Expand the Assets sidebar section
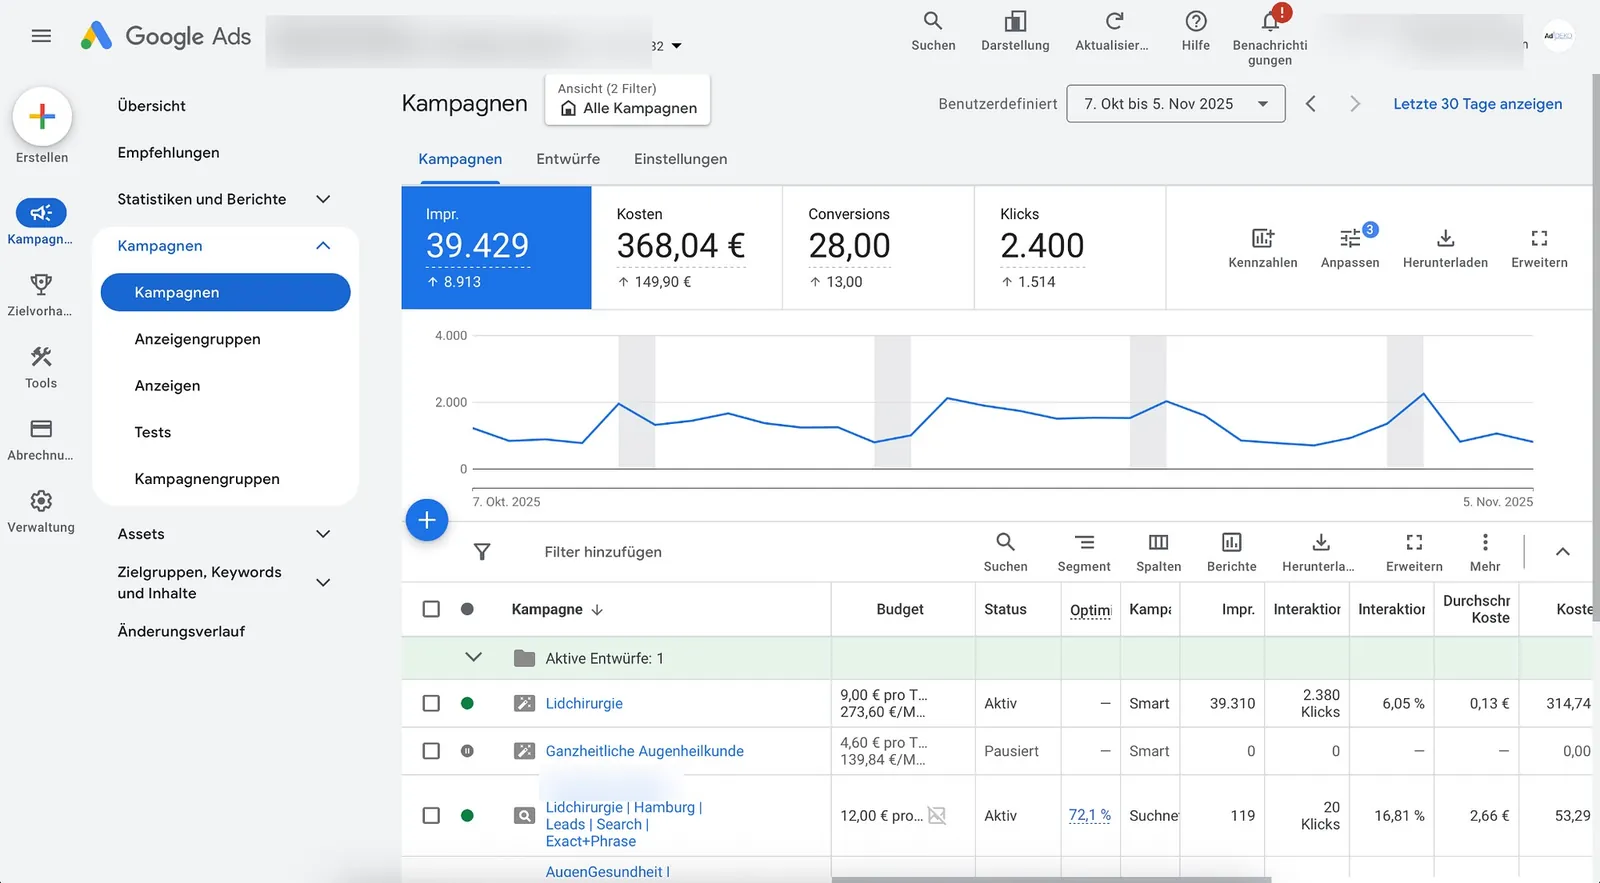Image resolution: width=1600 pixels, height=883 pixels. pos(323,534)
